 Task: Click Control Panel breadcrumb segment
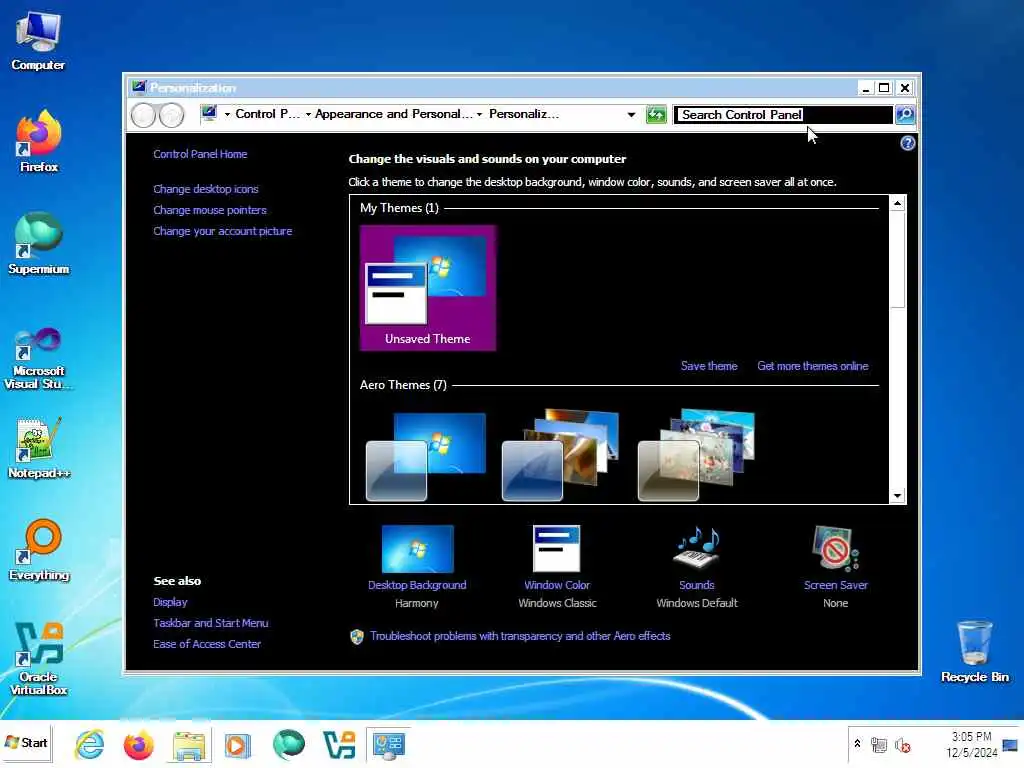tap(267, 114)
